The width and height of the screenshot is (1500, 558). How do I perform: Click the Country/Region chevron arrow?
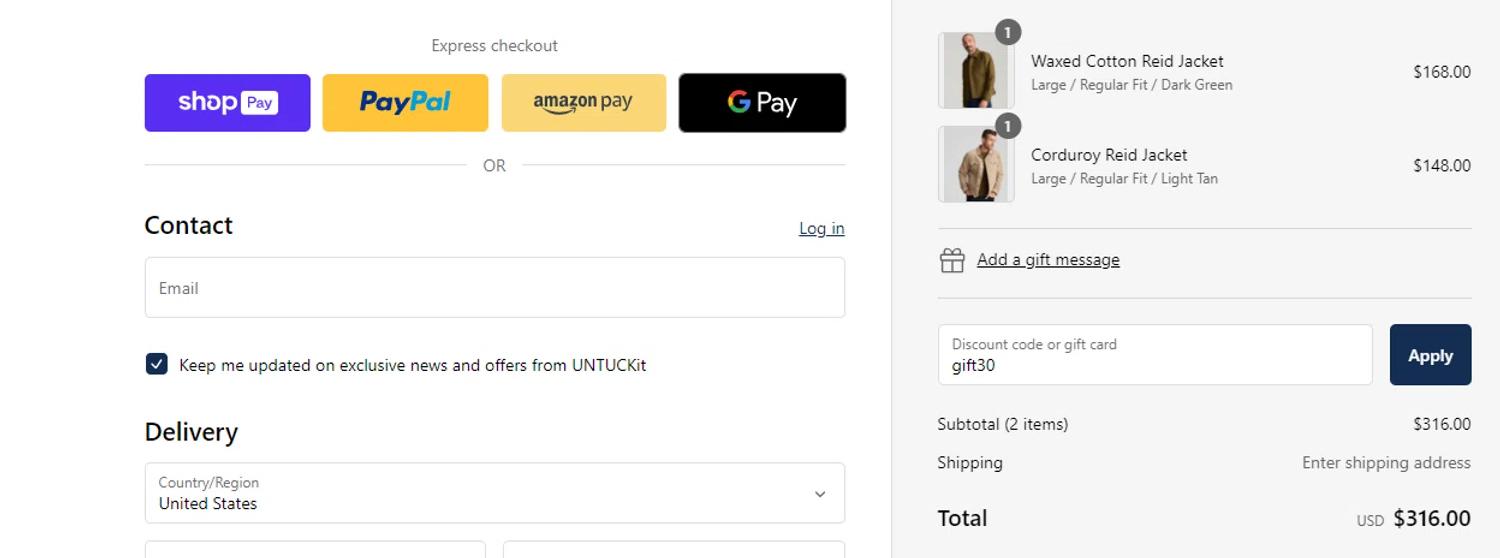820,494
